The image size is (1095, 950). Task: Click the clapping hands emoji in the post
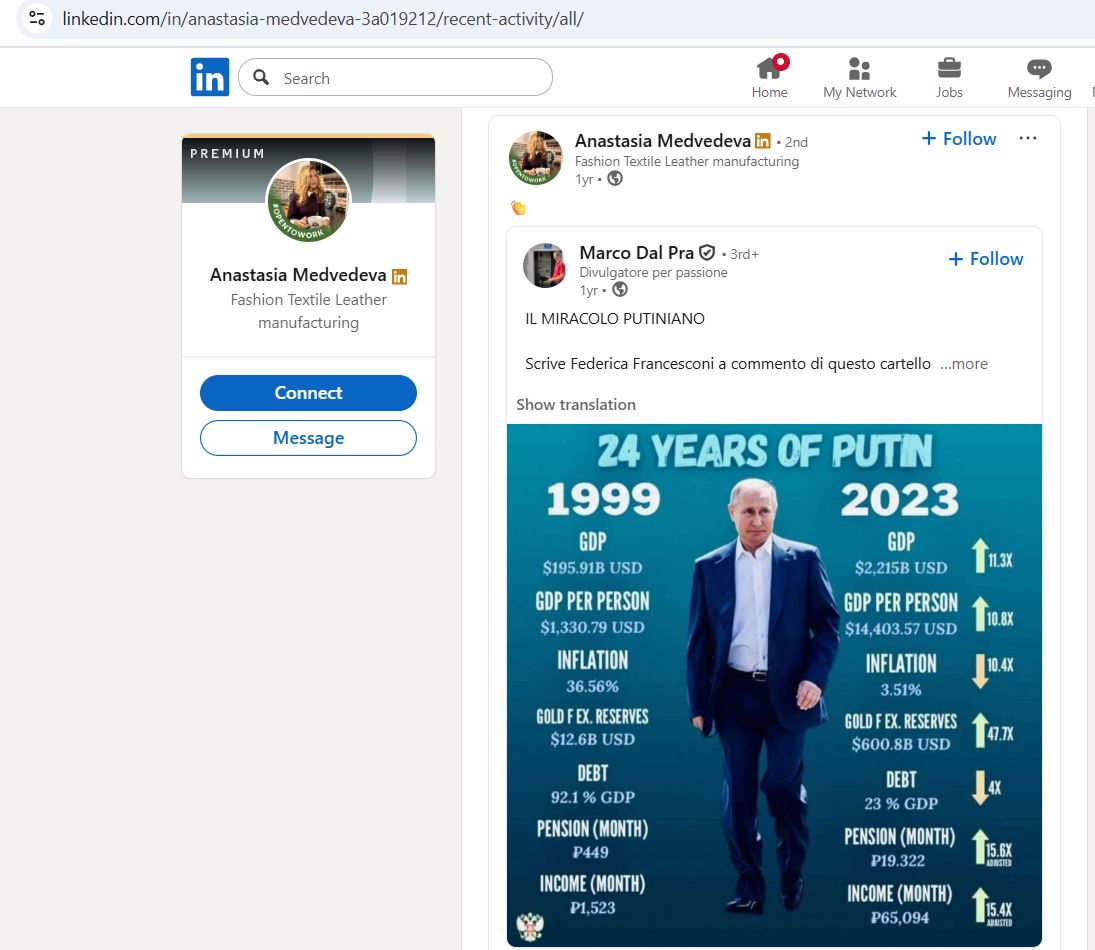[x=518, y=207]
